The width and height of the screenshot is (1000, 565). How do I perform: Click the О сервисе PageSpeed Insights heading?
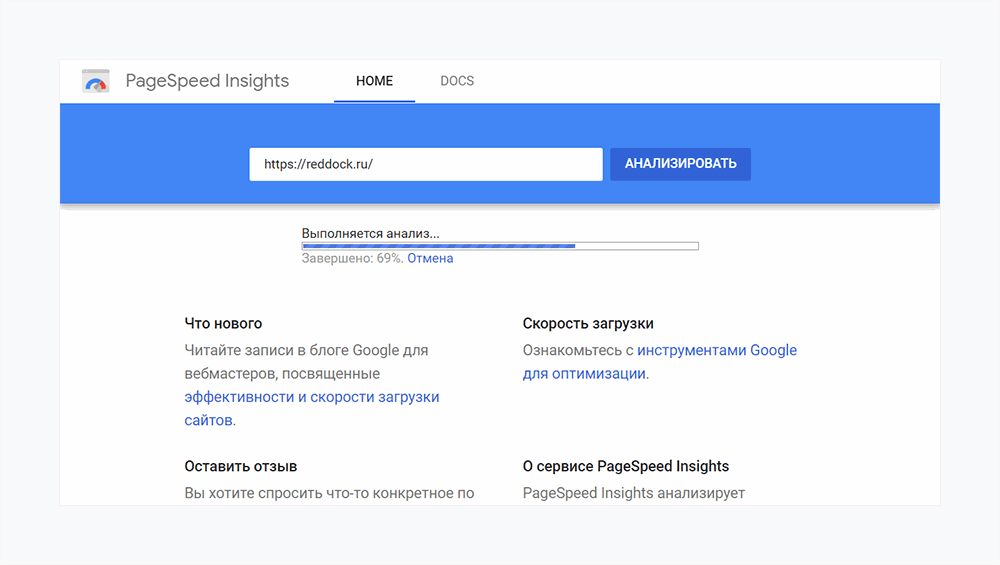[625, 467]
